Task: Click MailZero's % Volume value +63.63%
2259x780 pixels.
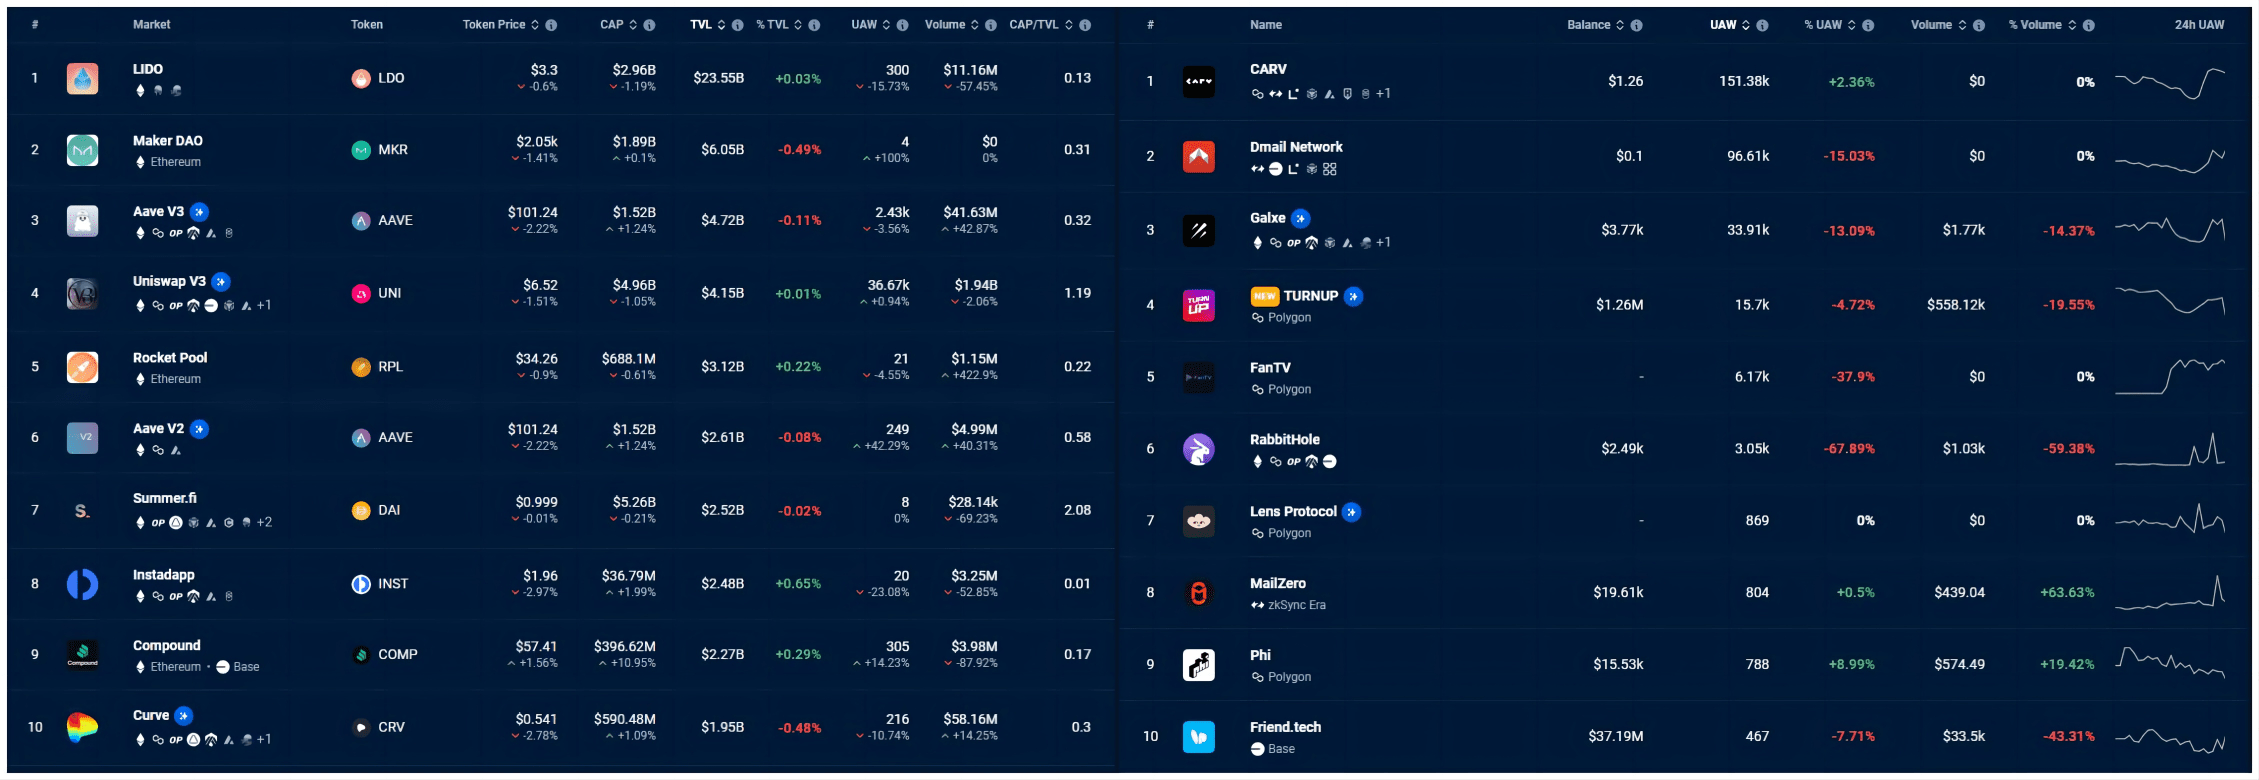Action: 2067,593
